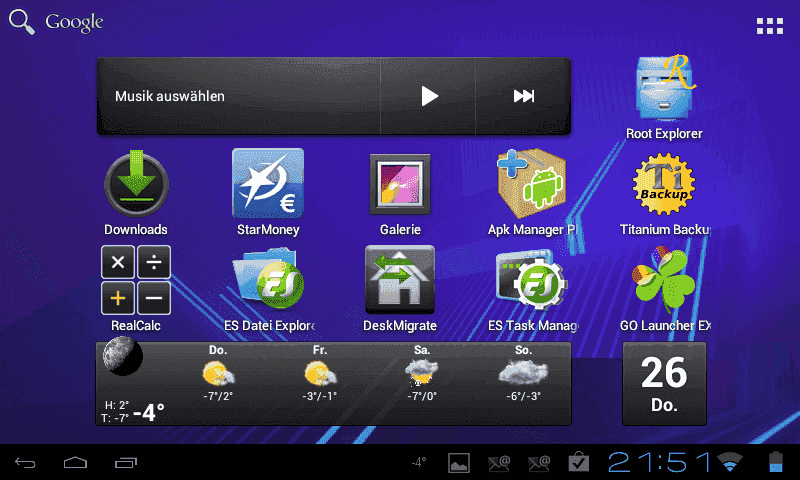The height and width of the screenshot is (480, 800).
Task: Tap the back navigation button
Action: point(25,463)
